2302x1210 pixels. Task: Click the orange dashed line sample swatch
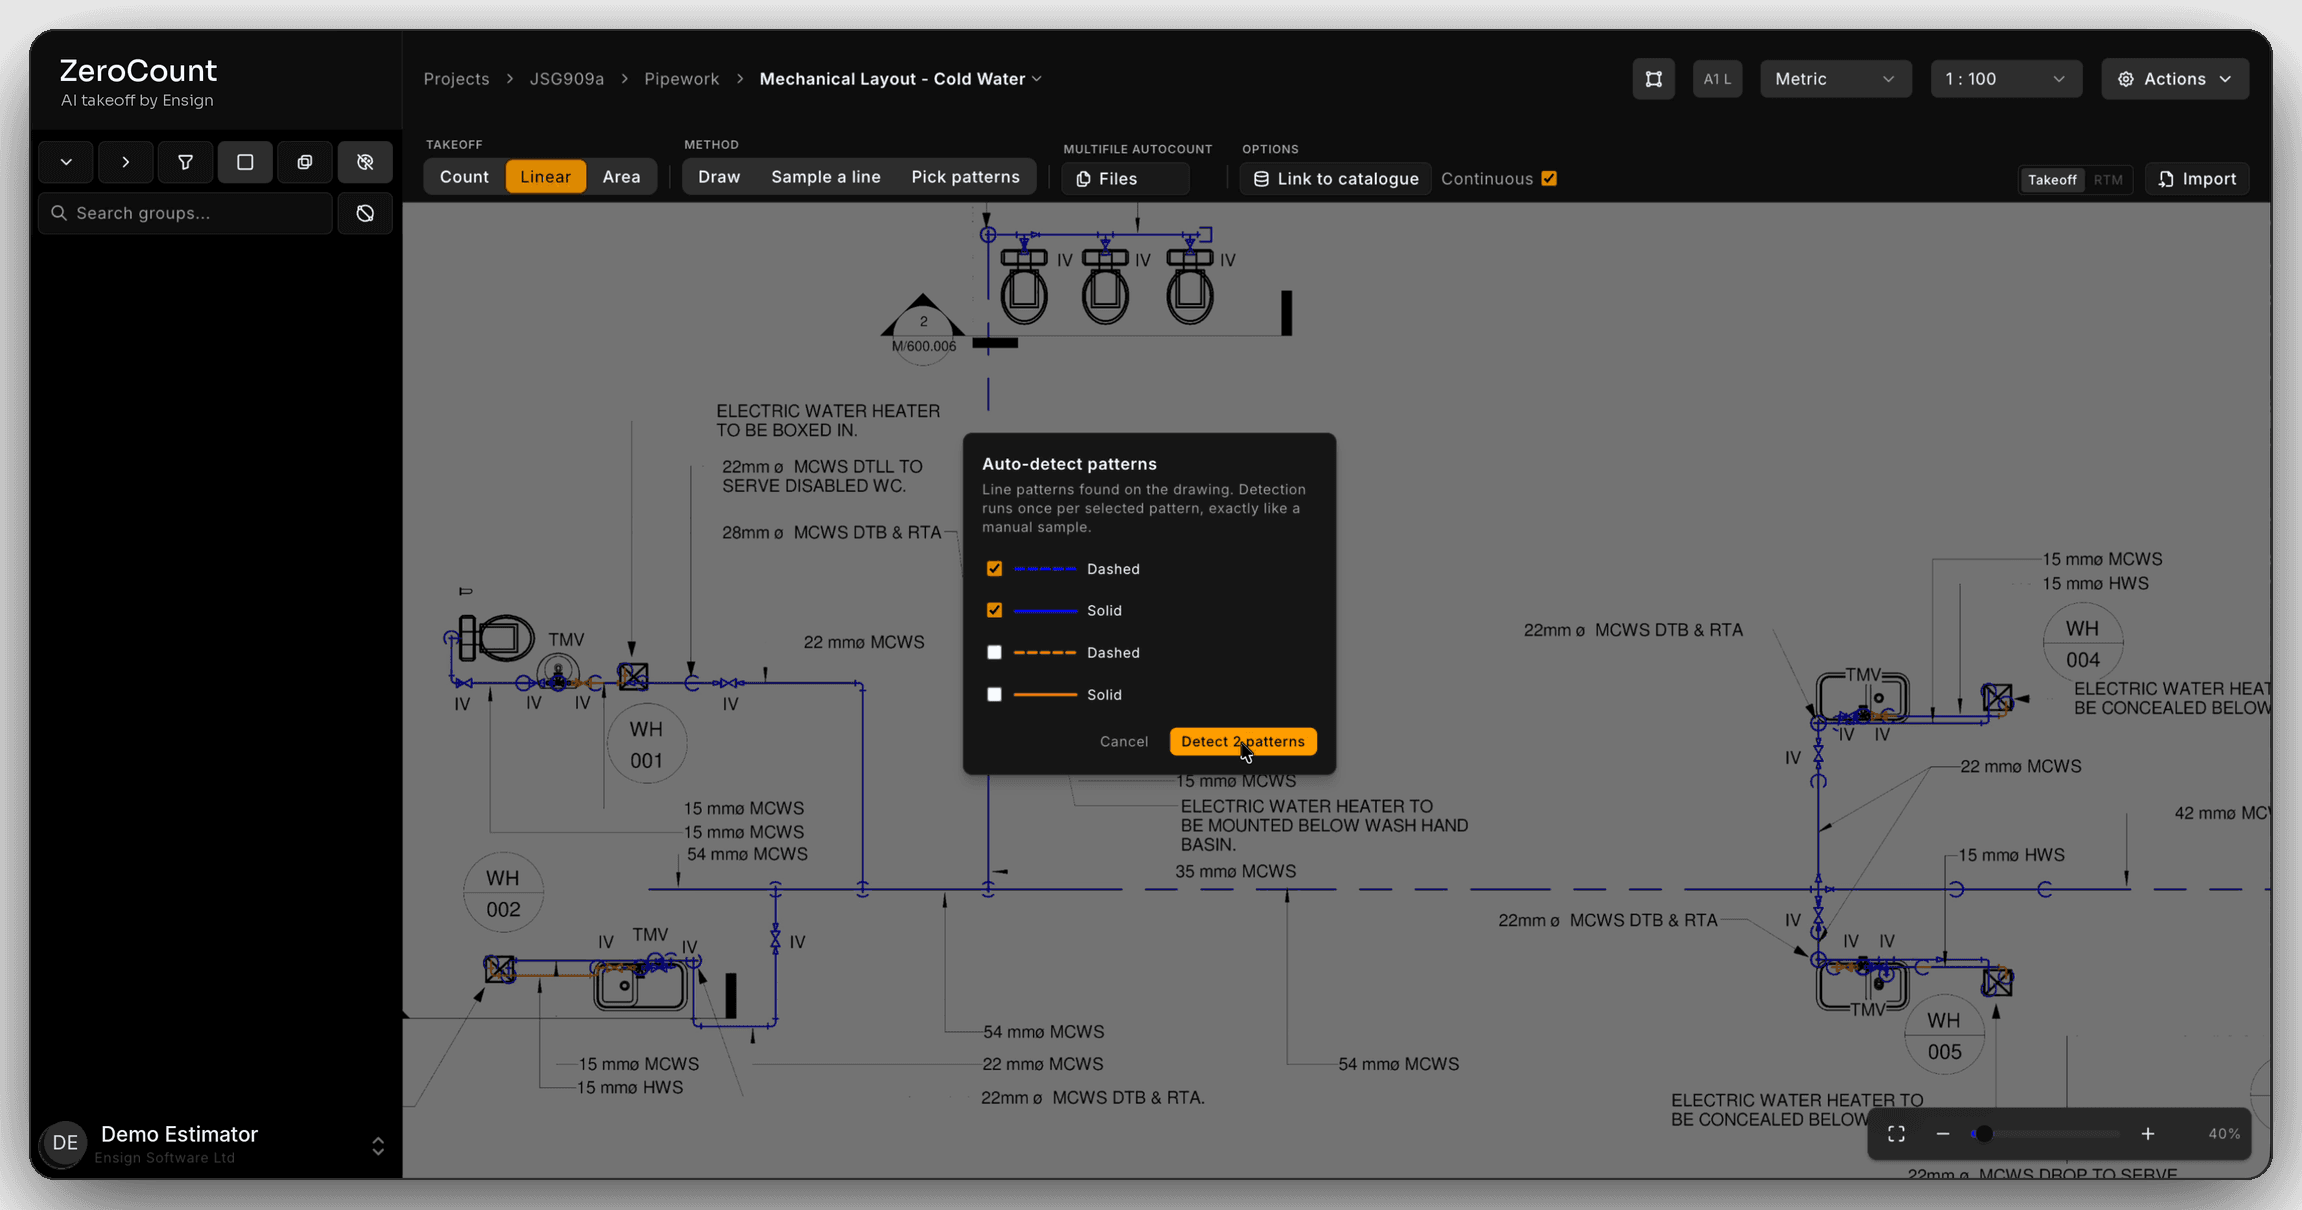tap(1045, 652)
